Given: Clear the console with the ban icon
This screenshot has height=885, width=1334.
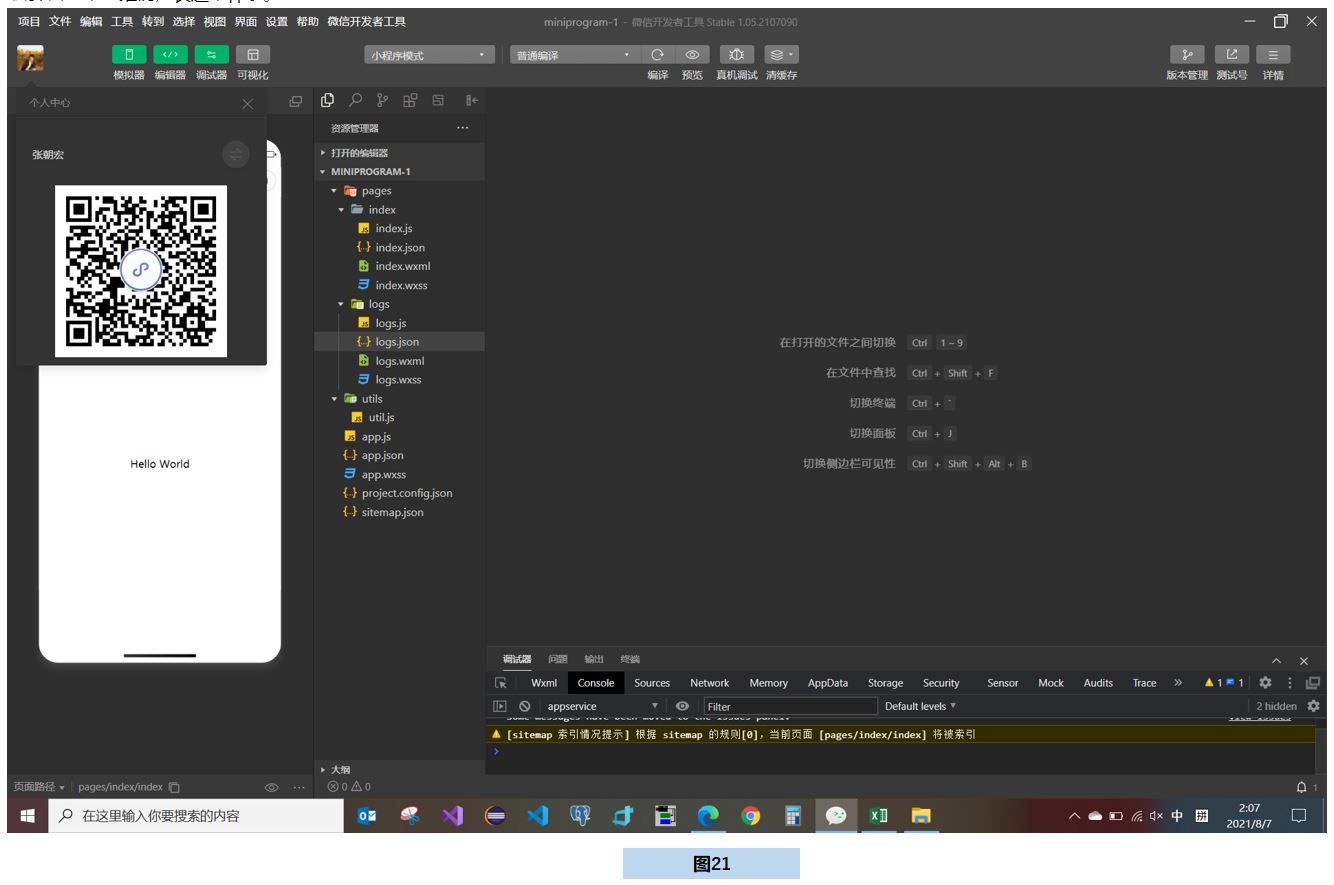Looking at the screenshot, I should click(524, 706).
